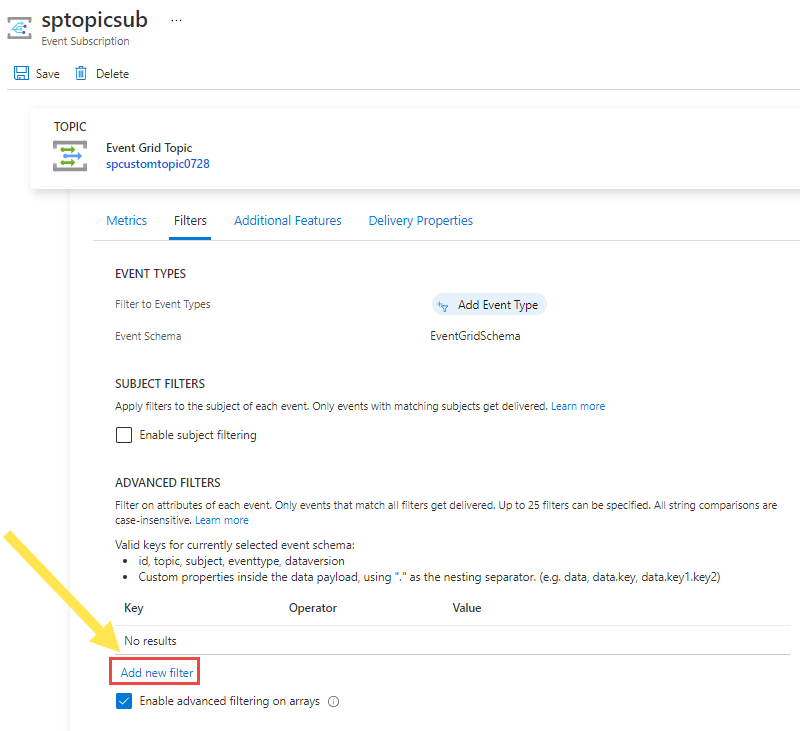The image size is (800, 731).
Task: Open the Additional Features tab
Action: point(288,220)
